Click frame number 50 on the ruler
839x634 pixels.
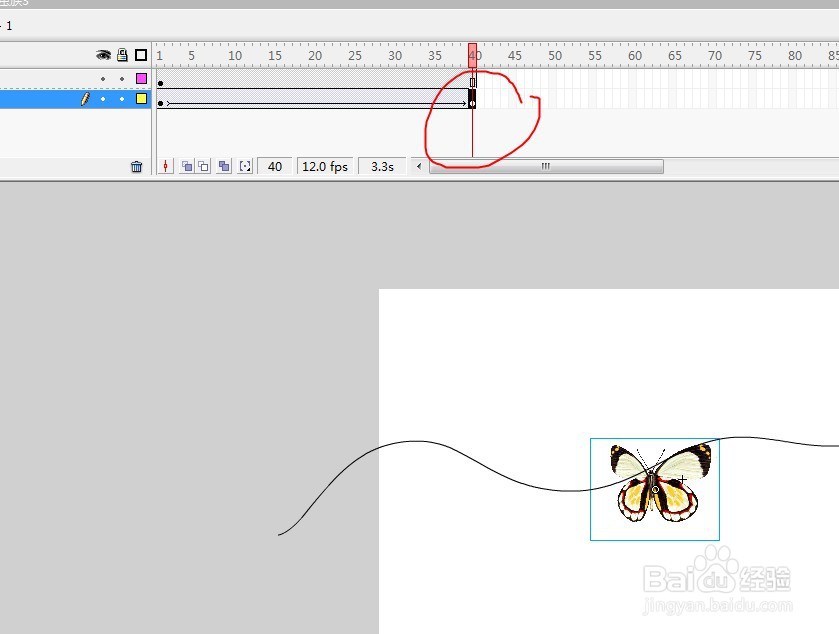click(555, 56)
